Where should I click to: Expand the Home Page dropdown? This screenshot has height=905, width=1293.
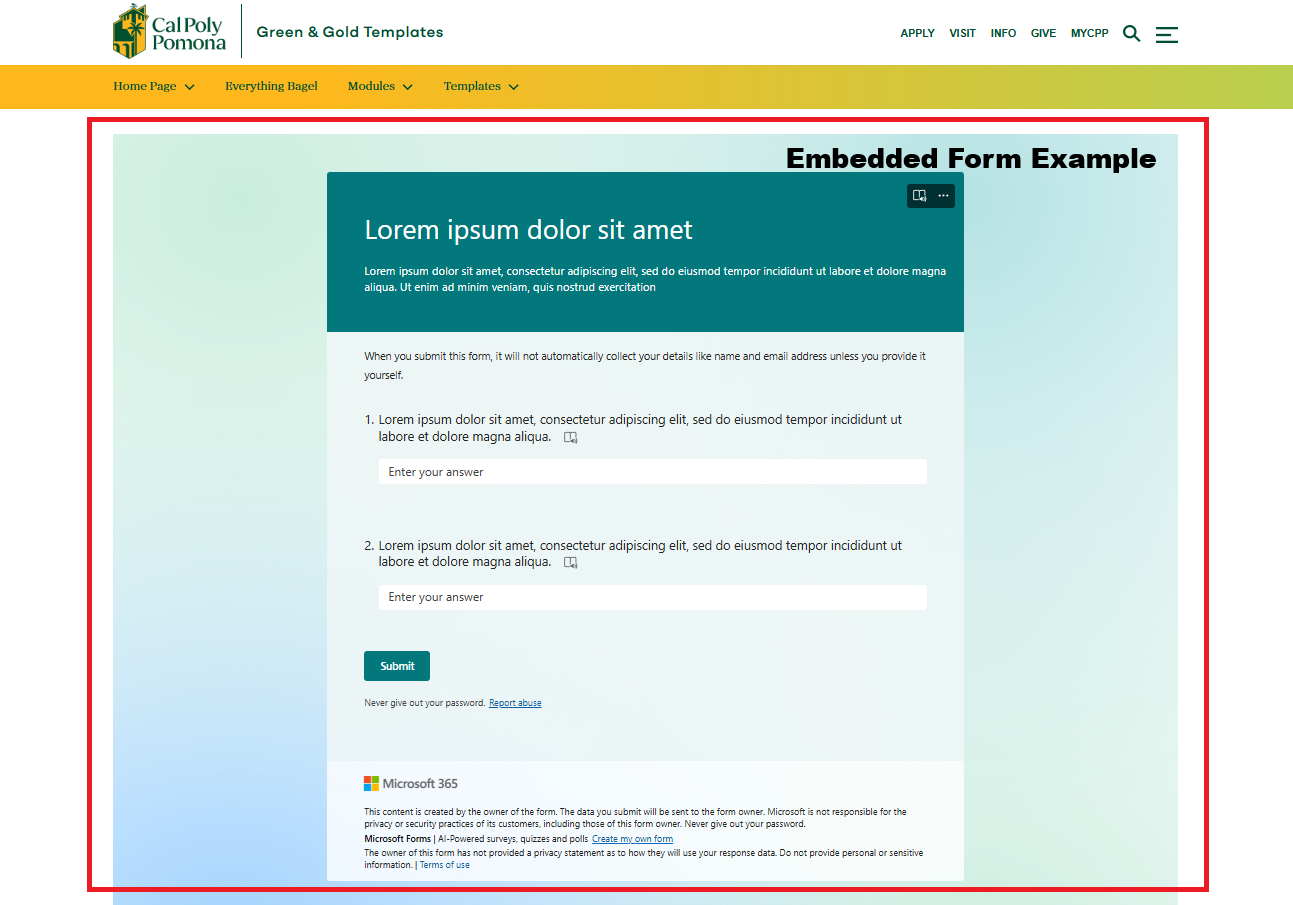(x=153, y=87)
